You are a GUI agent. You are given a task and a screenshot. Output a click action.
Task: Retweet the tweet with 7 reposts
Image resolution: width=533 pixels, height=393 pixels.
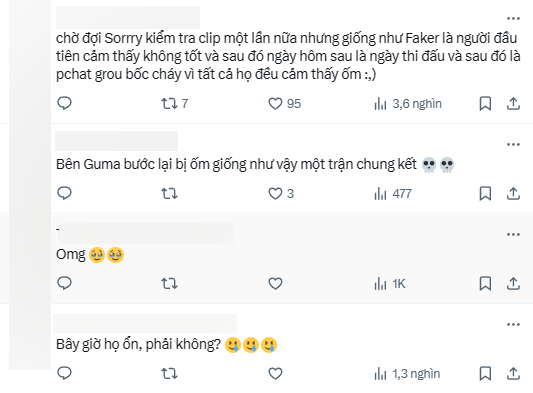pyautogui.click(x=174, y=103)
